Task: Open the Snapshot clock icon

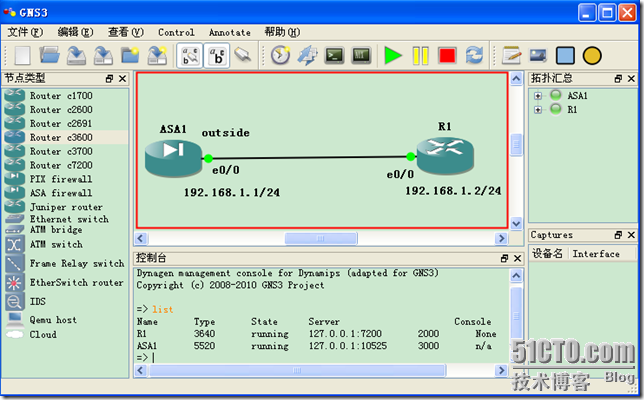Action: (x=281, y=55)
